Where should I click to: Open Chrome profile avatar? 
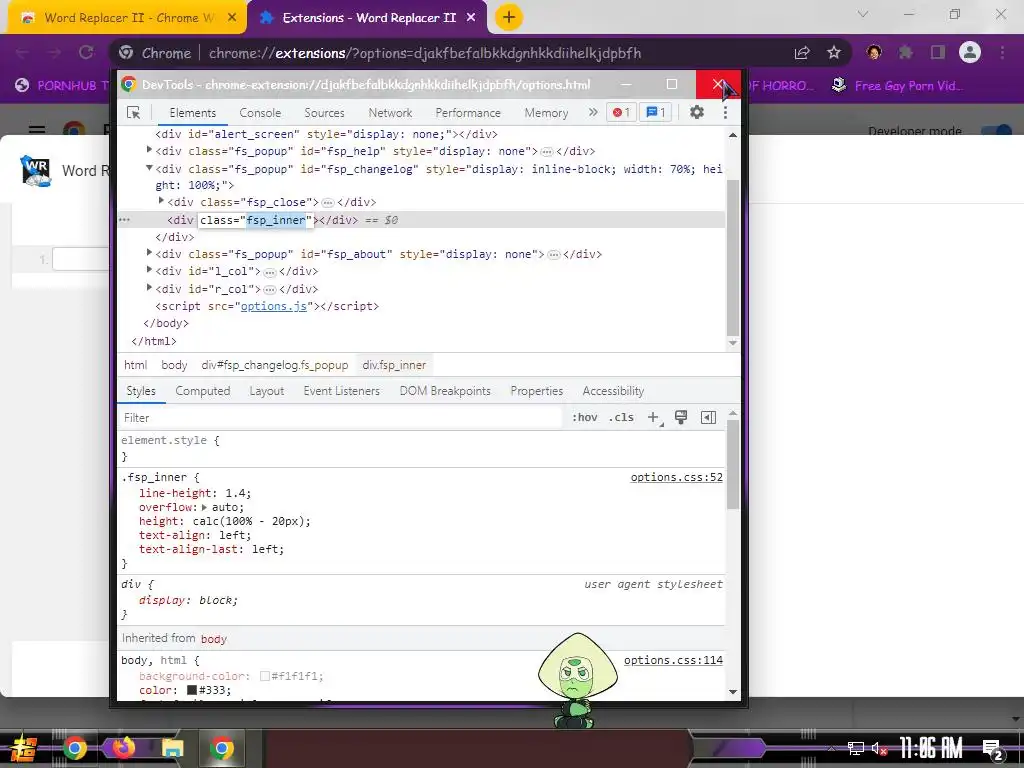pos(970,52)
